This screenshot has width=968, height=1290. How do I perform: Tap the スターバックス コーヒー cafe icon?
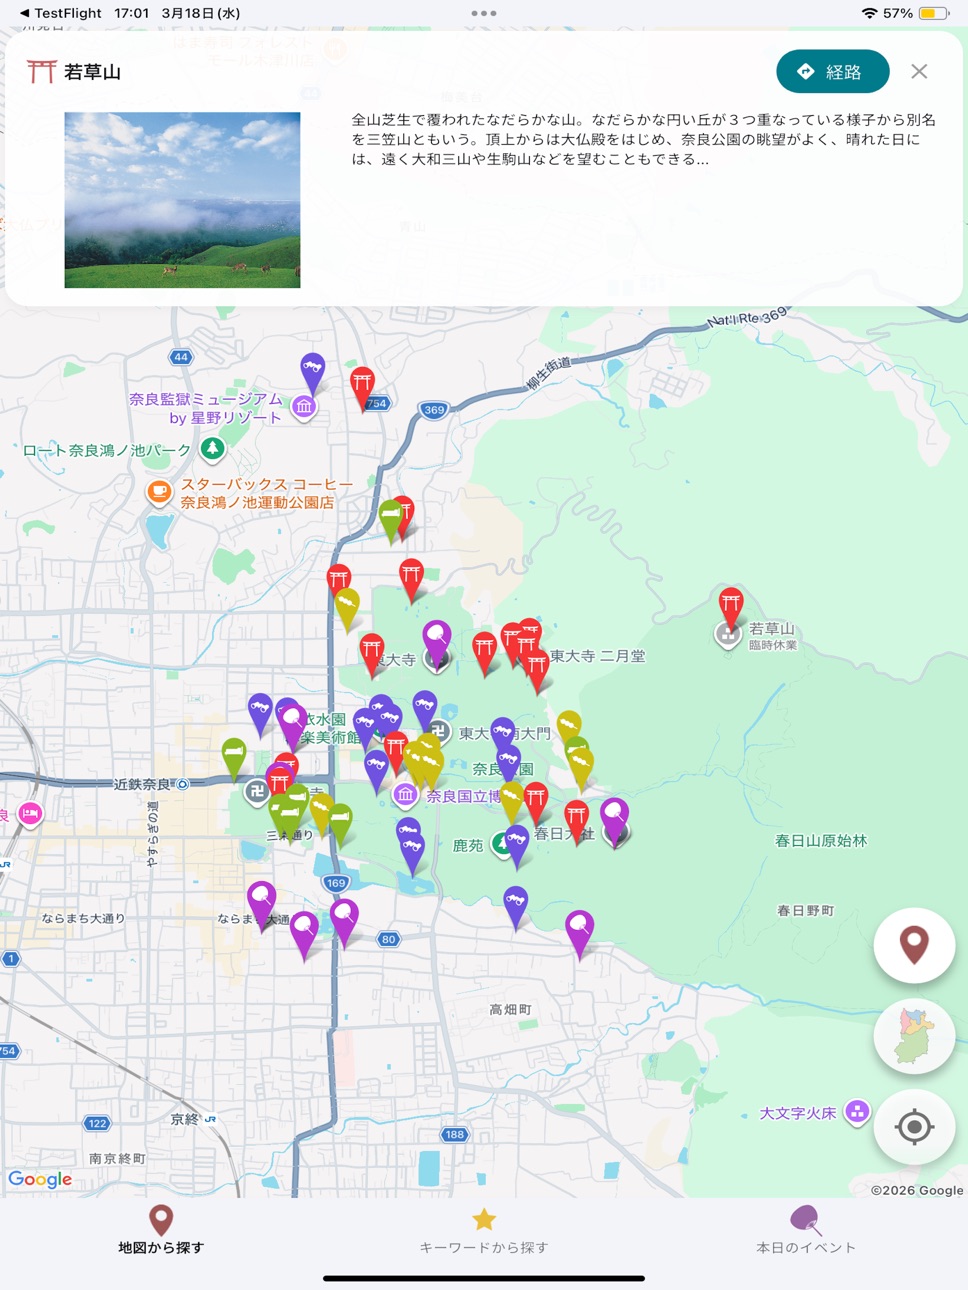(x=159, y=491)
